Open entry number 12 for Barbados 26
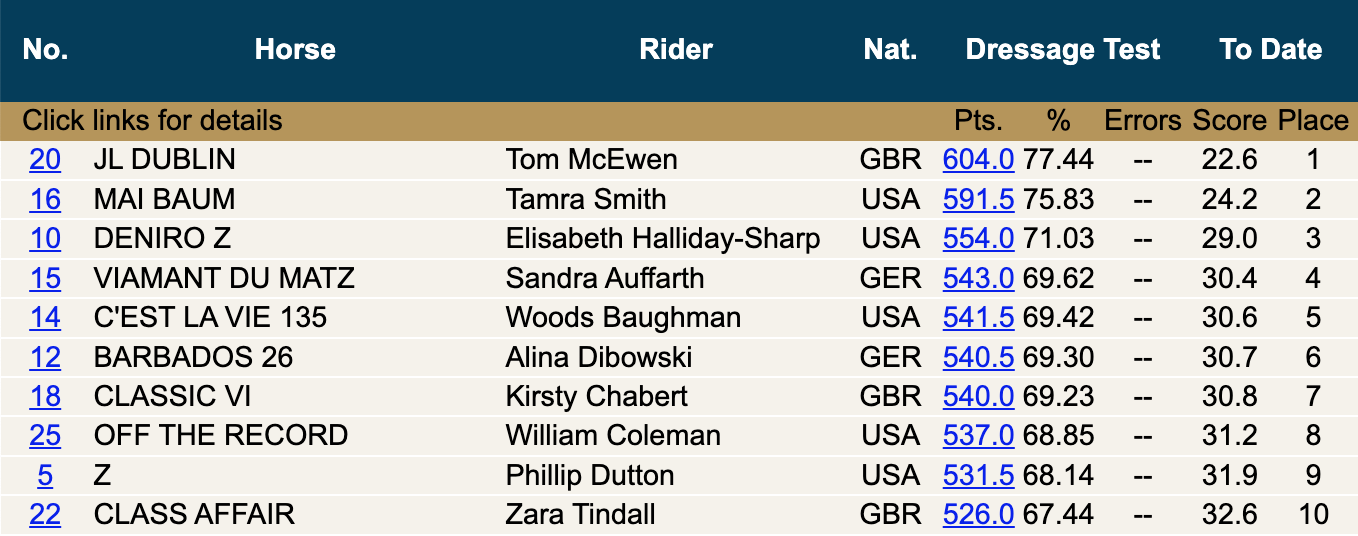 [45, 357]
